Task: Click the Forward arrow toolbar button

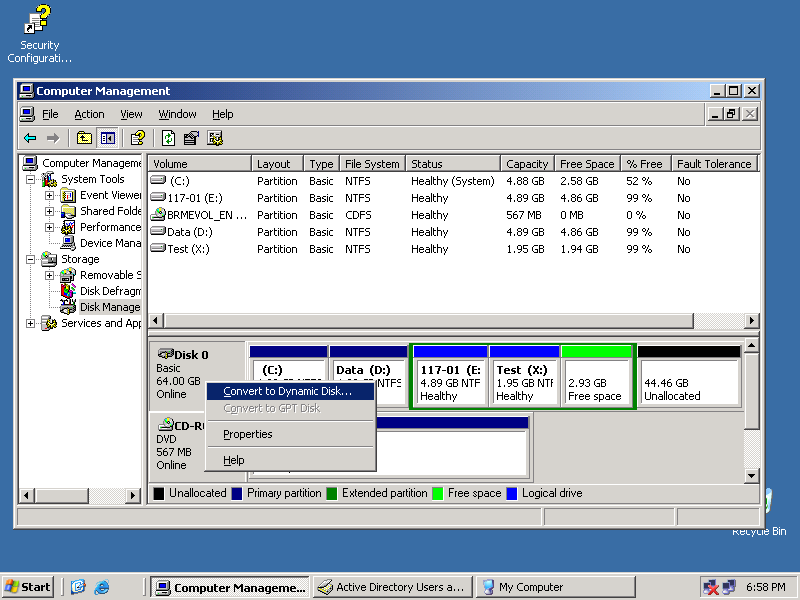Action: (53, 138)
